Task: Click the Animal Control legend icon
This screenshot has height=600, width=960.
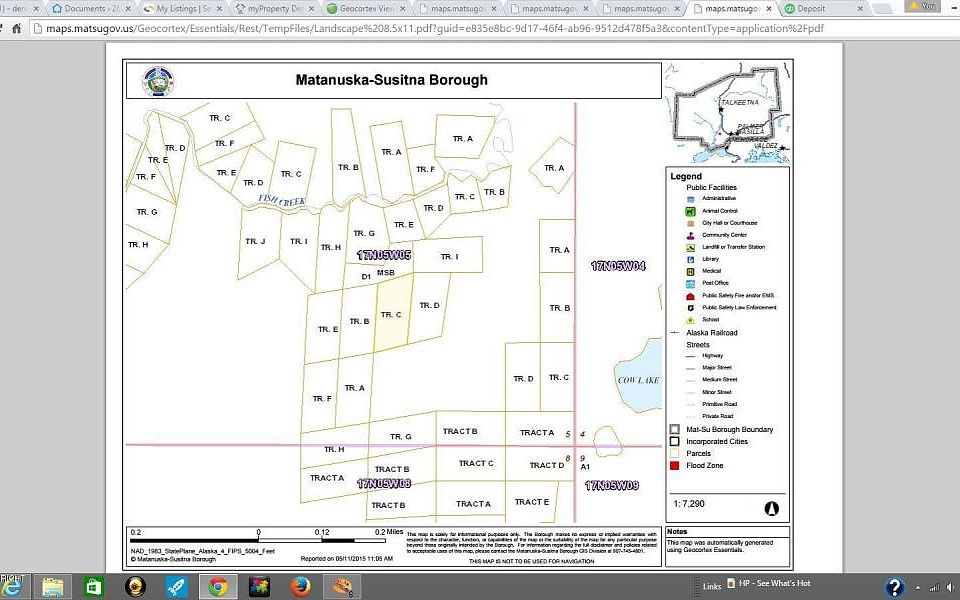Action: point(690,211)
